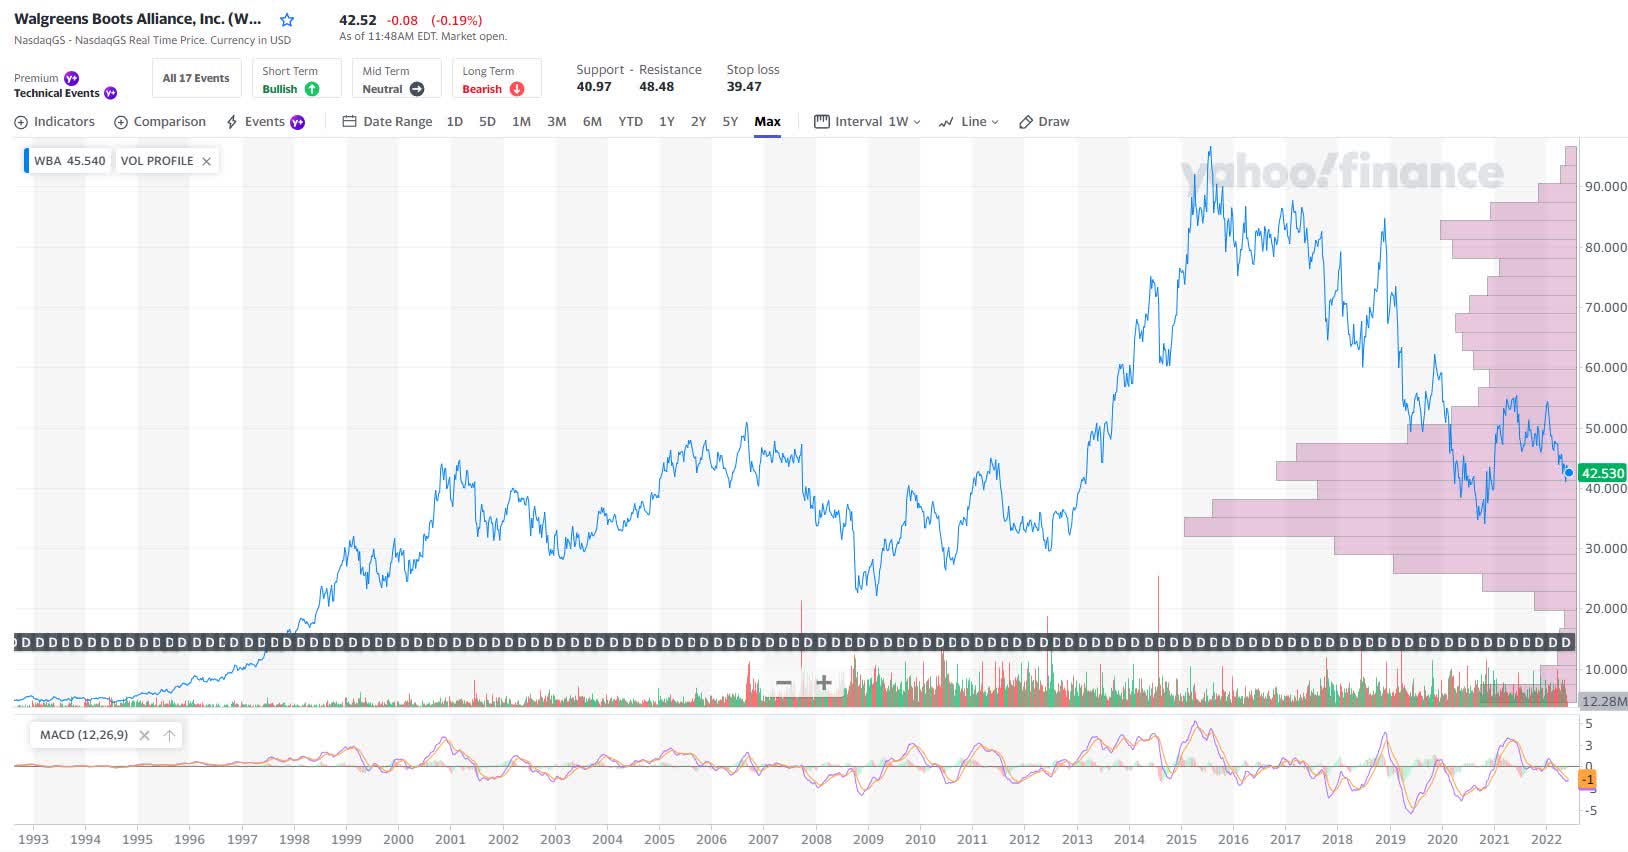The image size is (1628, 852).
Task: Select the 1M range
Action: (x=521, y=122)
